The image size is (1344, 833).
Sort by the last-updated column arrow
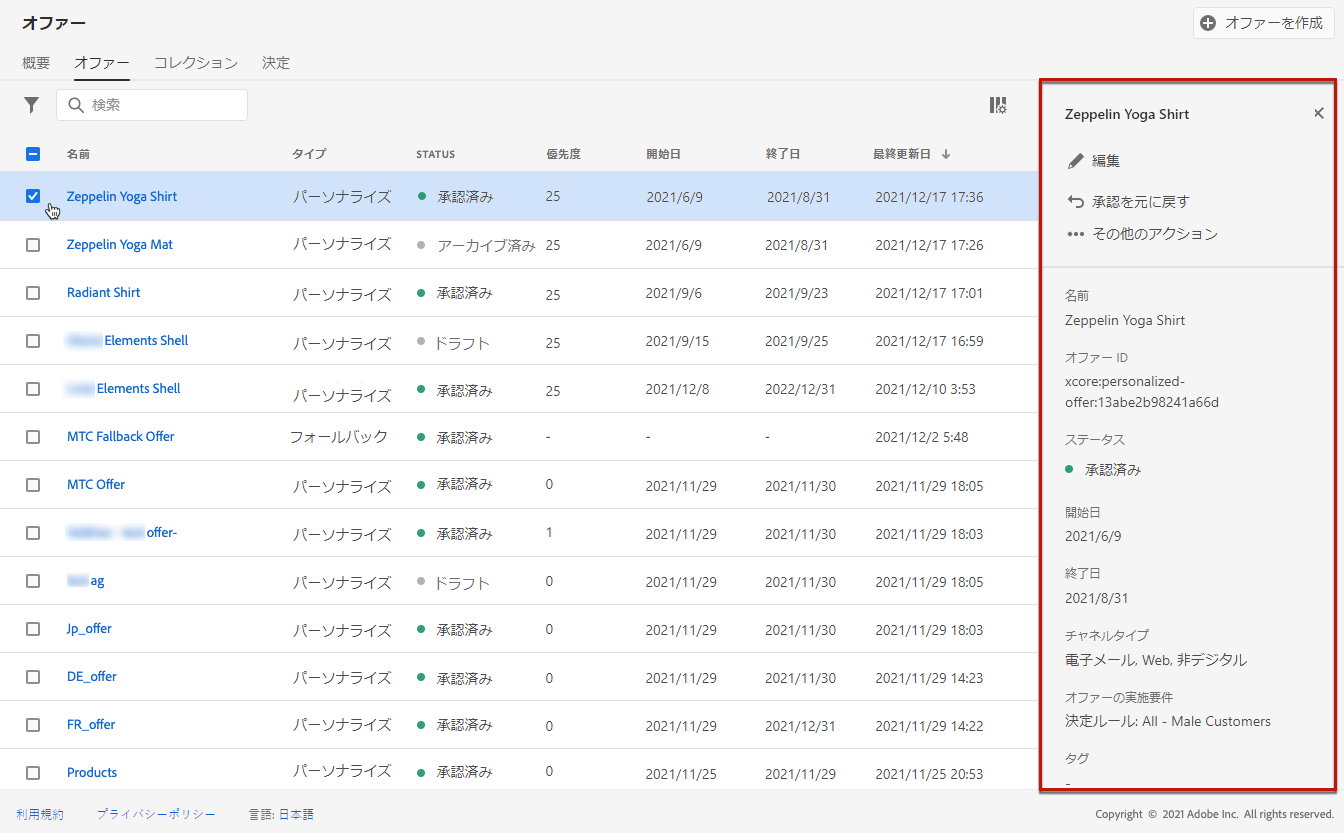pos(946,154)
